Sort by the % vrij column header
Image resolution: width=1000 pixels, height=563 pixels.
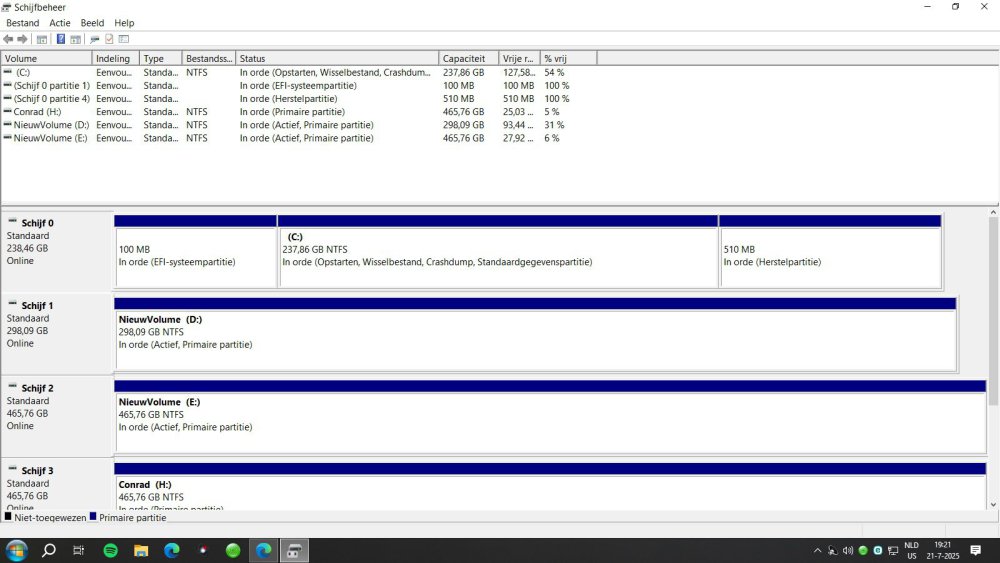568,58
